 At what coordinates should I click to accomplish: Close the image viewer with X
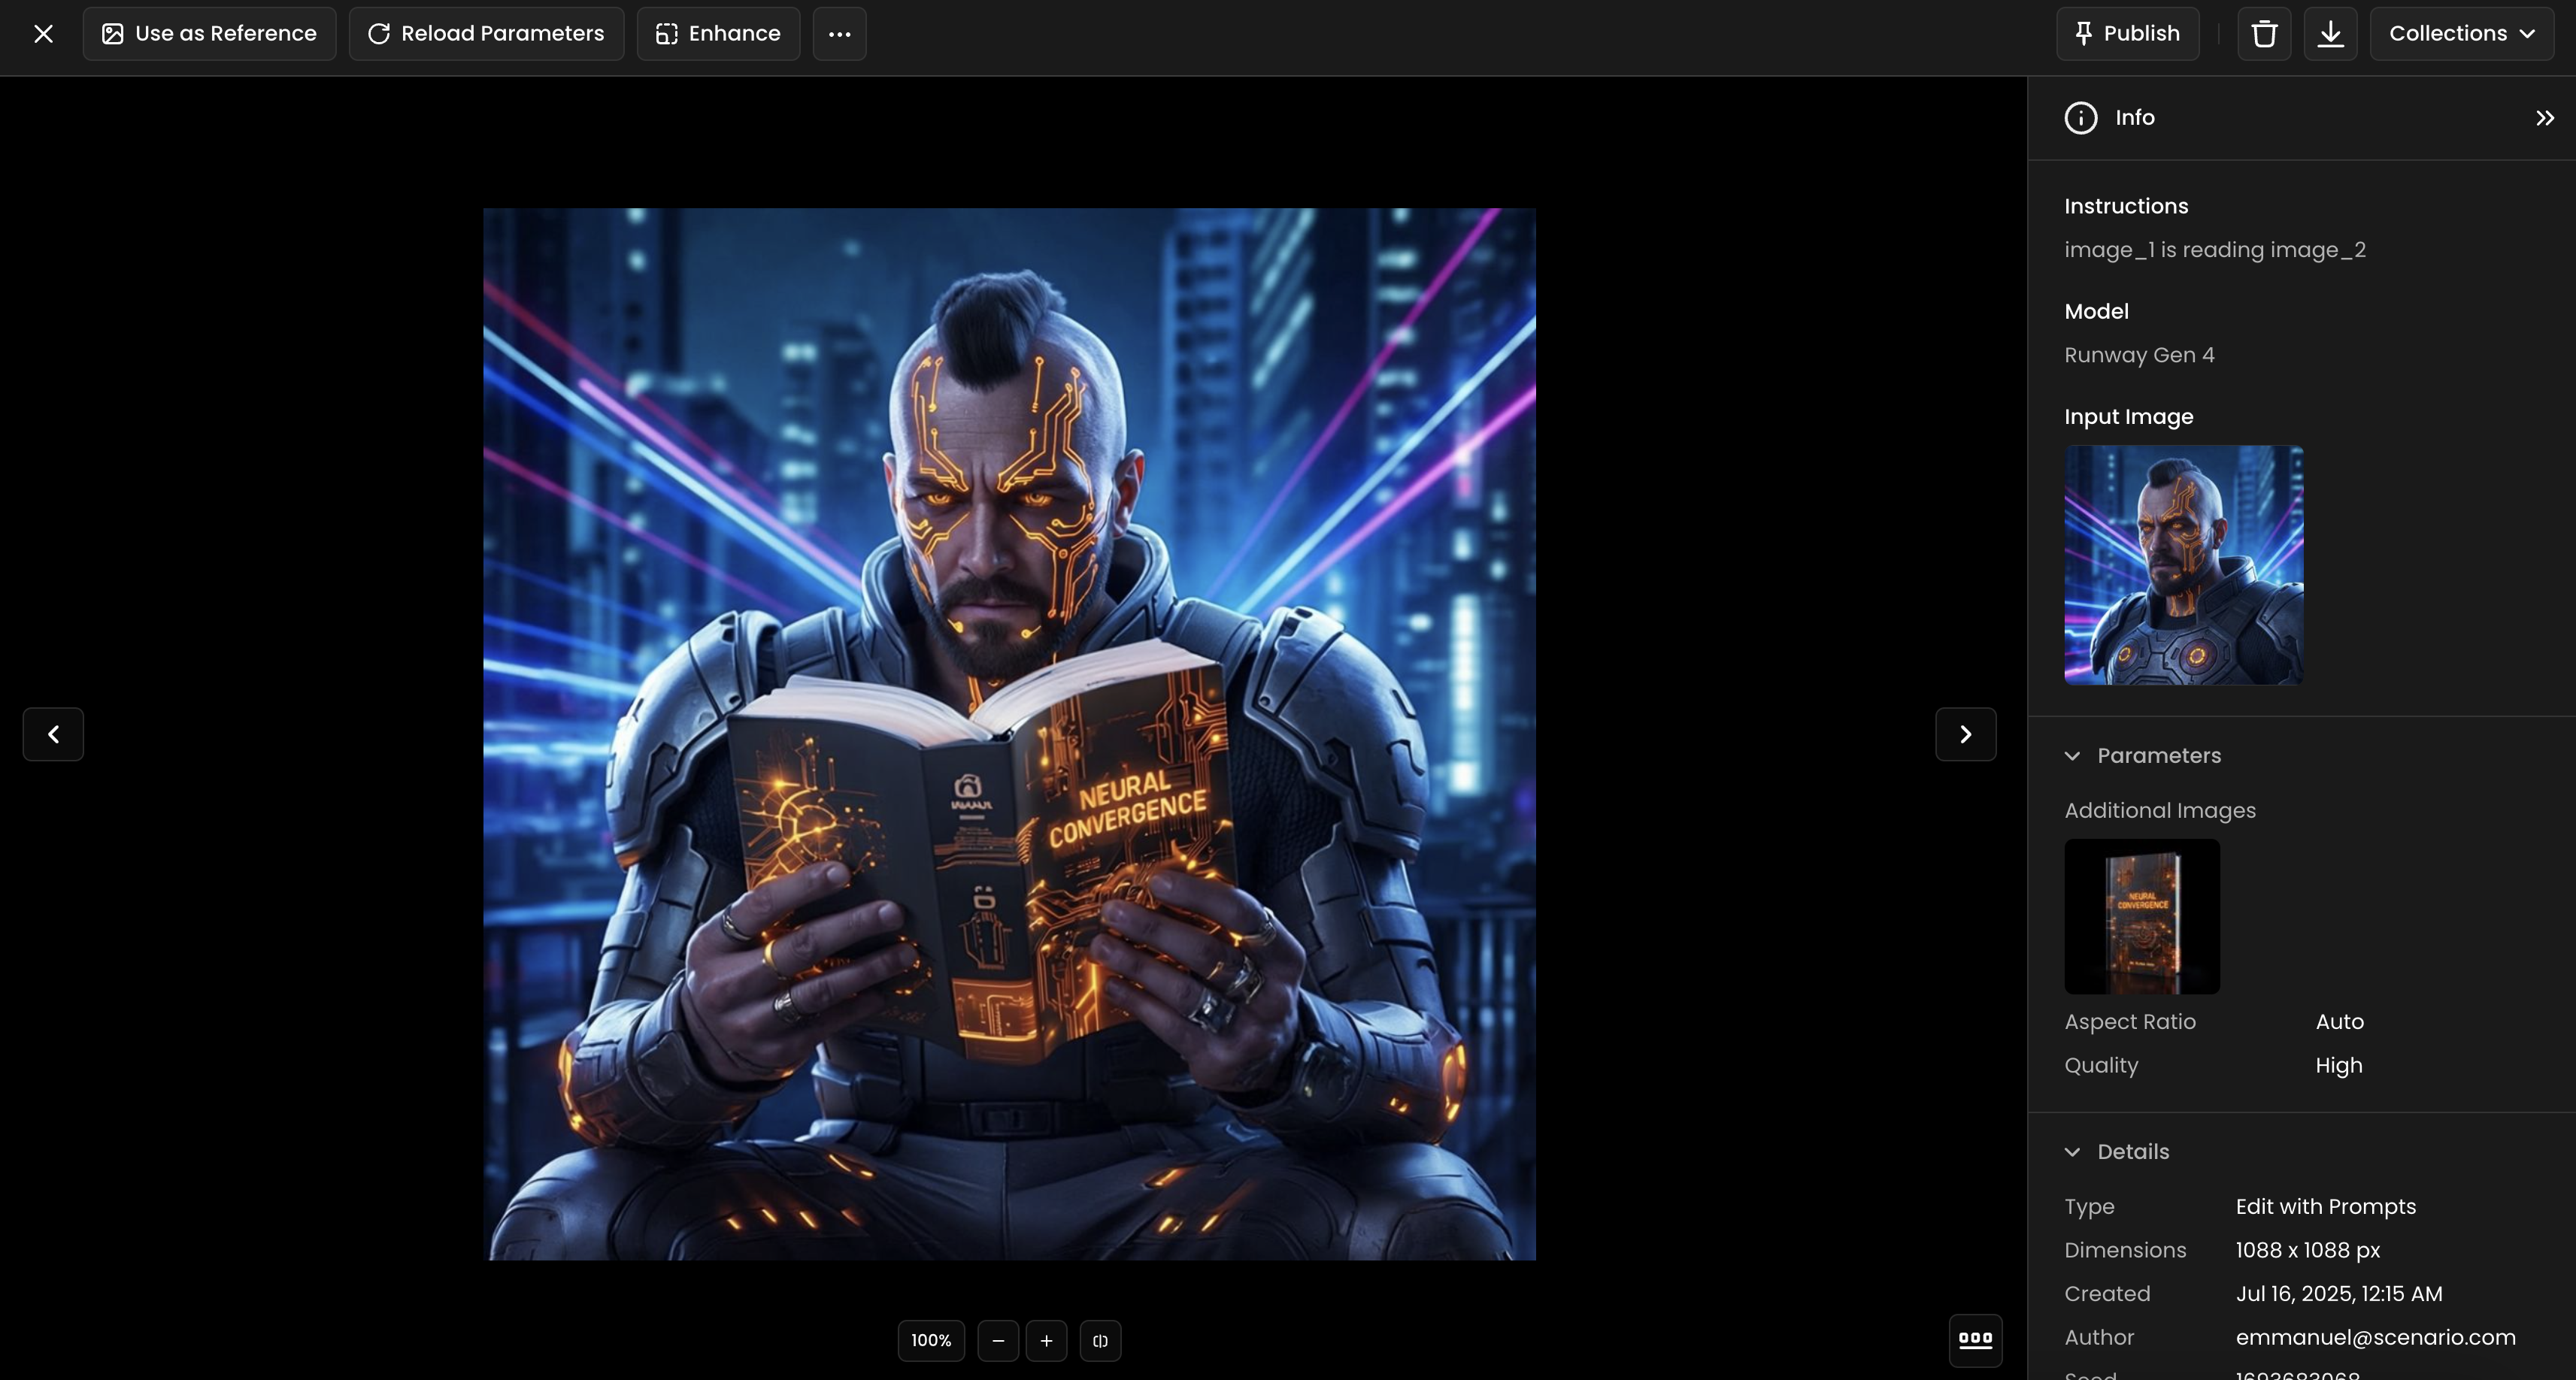pos(43,34)
